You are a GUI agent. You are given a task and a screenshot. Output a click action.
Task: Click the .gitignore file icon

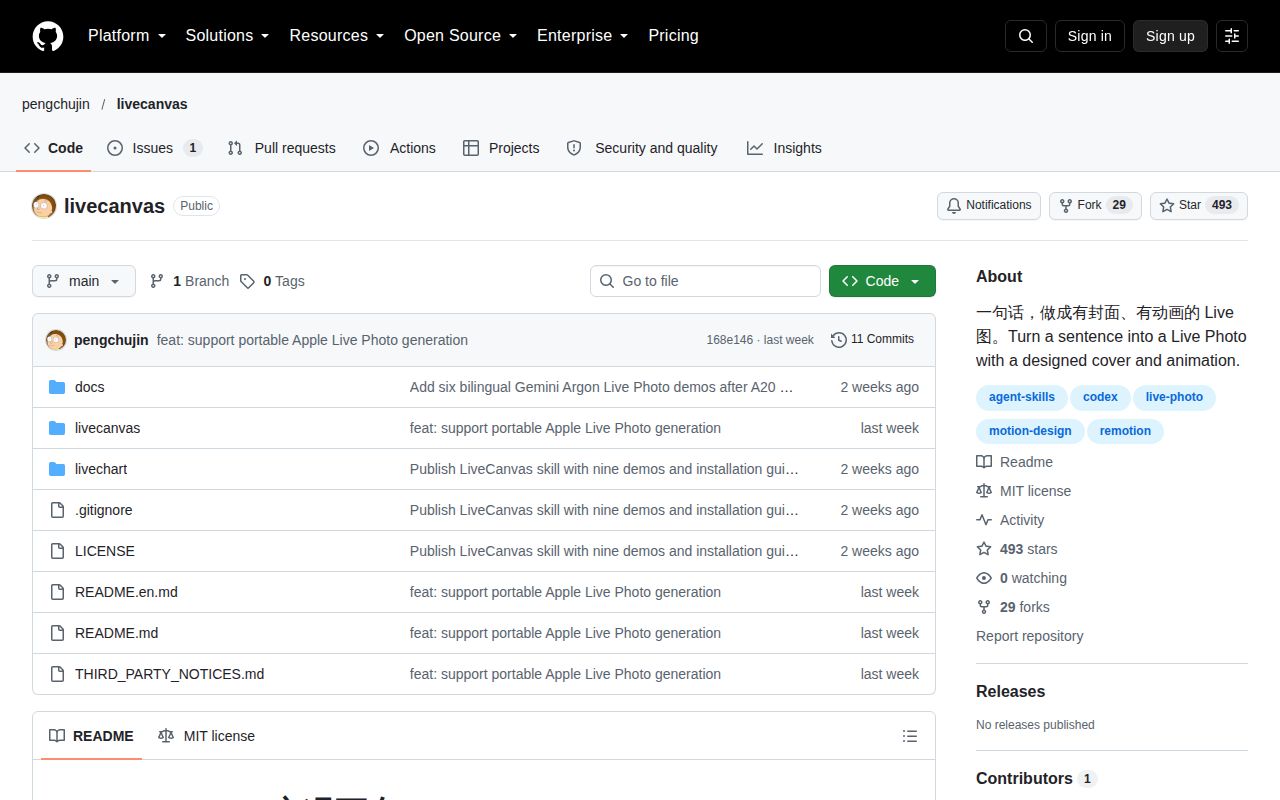coord(57,510)
